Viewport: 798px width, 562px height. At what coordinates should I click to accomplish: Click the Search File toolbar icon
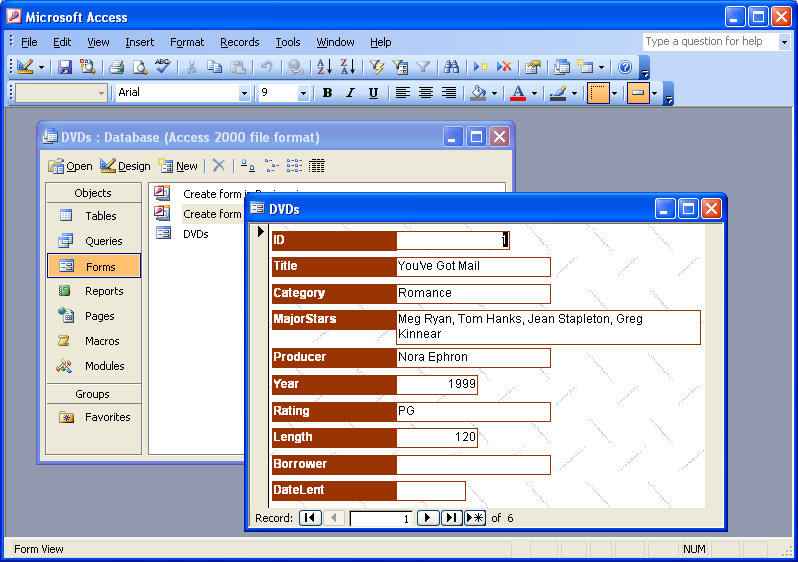88,67
